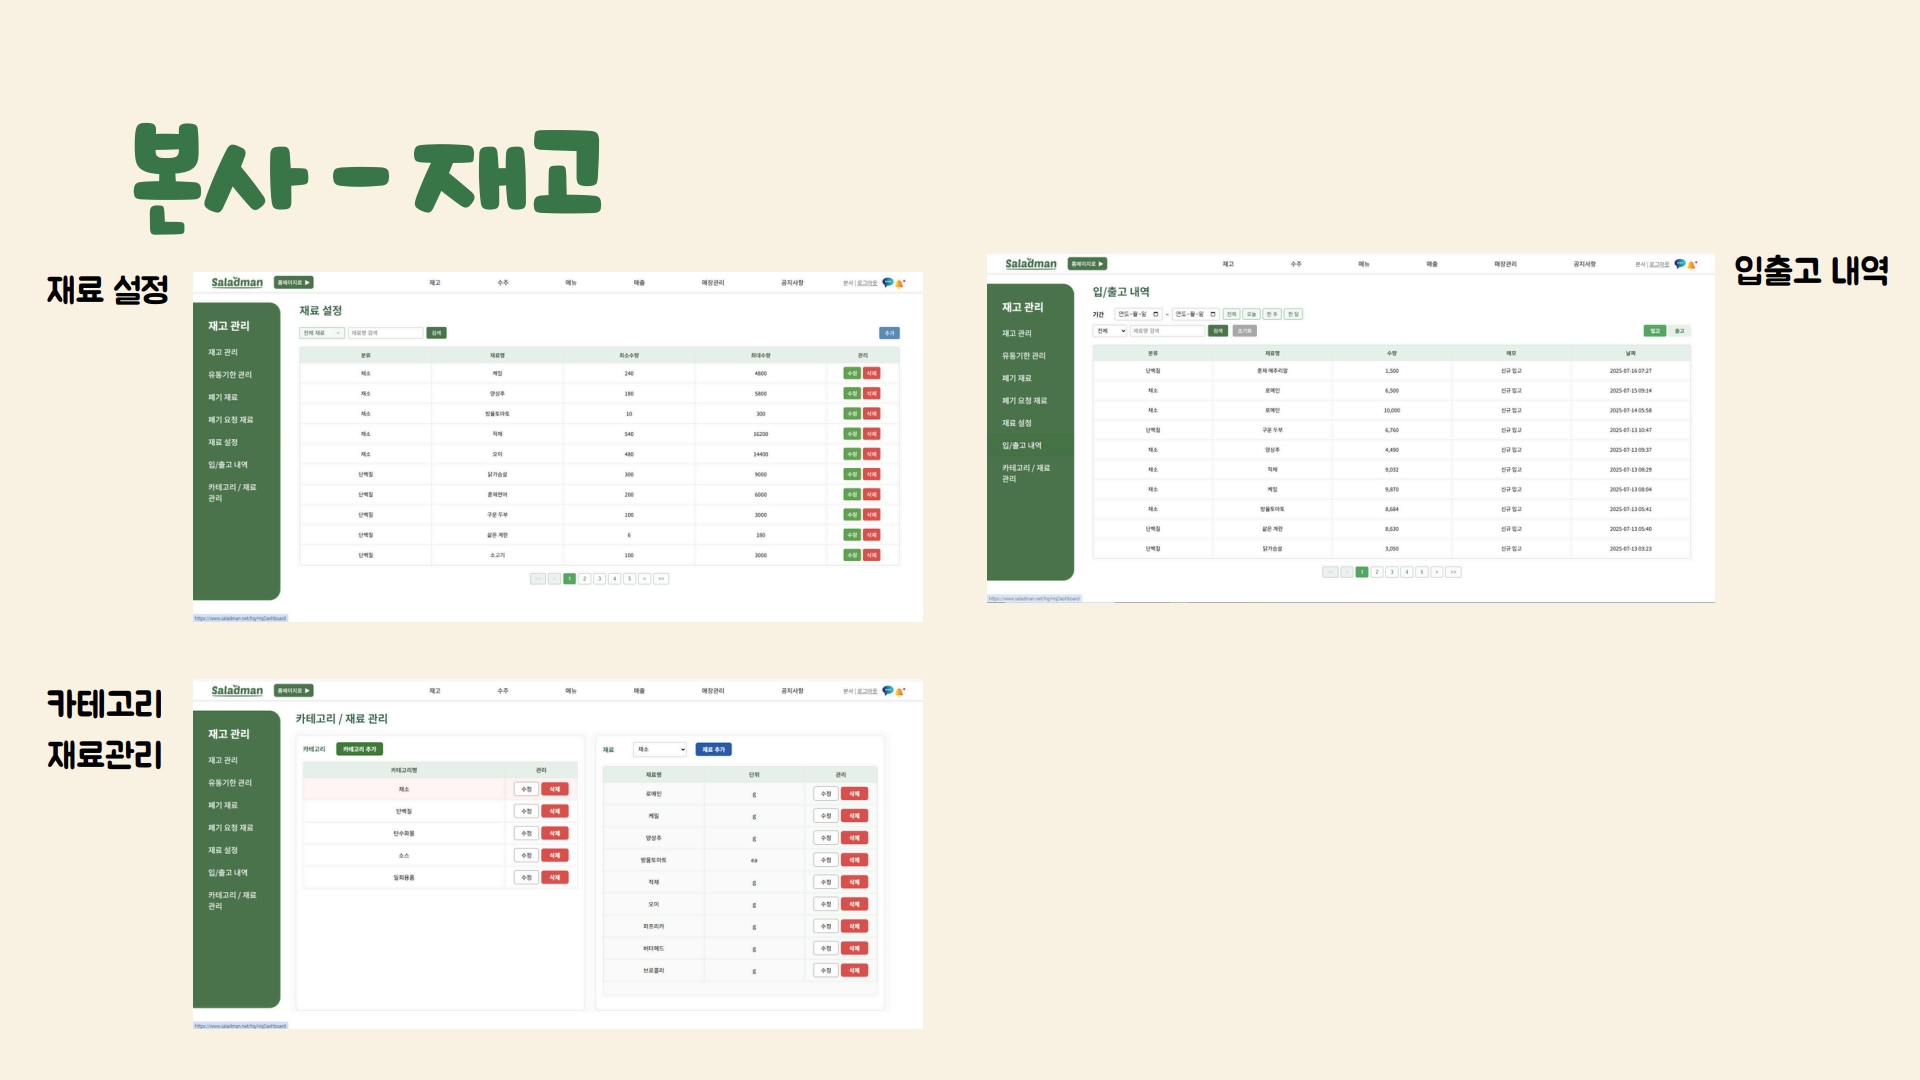The image size is (1920, 1080).
Task: Click green 카테고리 추가 button
Action: click(x=359, y=749)
